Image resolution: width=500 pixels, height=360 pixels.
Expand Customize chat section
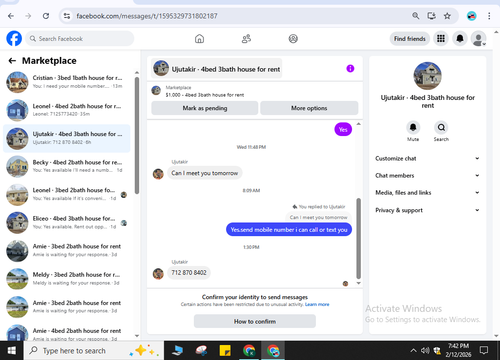point(427,158)
